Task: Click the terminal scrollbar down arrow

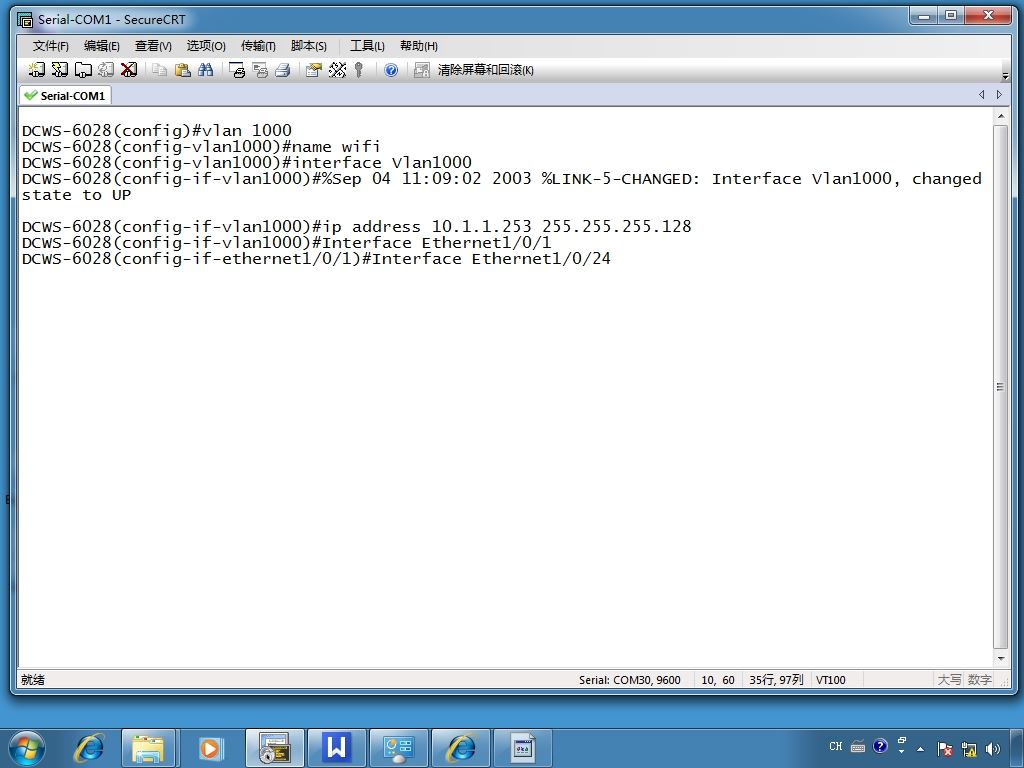Action: pos(1000,658)
